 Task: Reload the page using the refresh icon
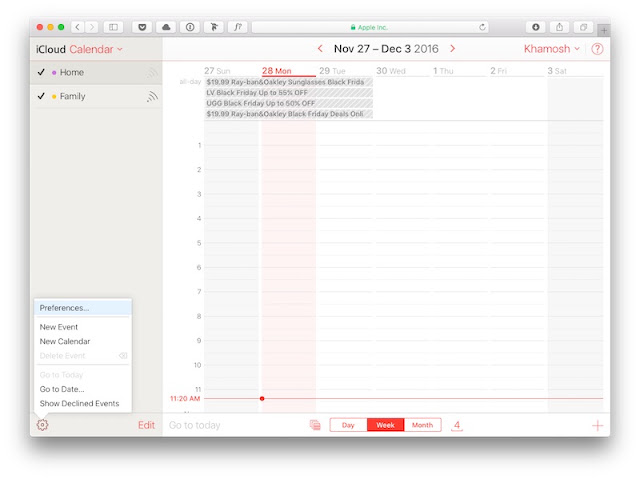[x=482, y=27]
